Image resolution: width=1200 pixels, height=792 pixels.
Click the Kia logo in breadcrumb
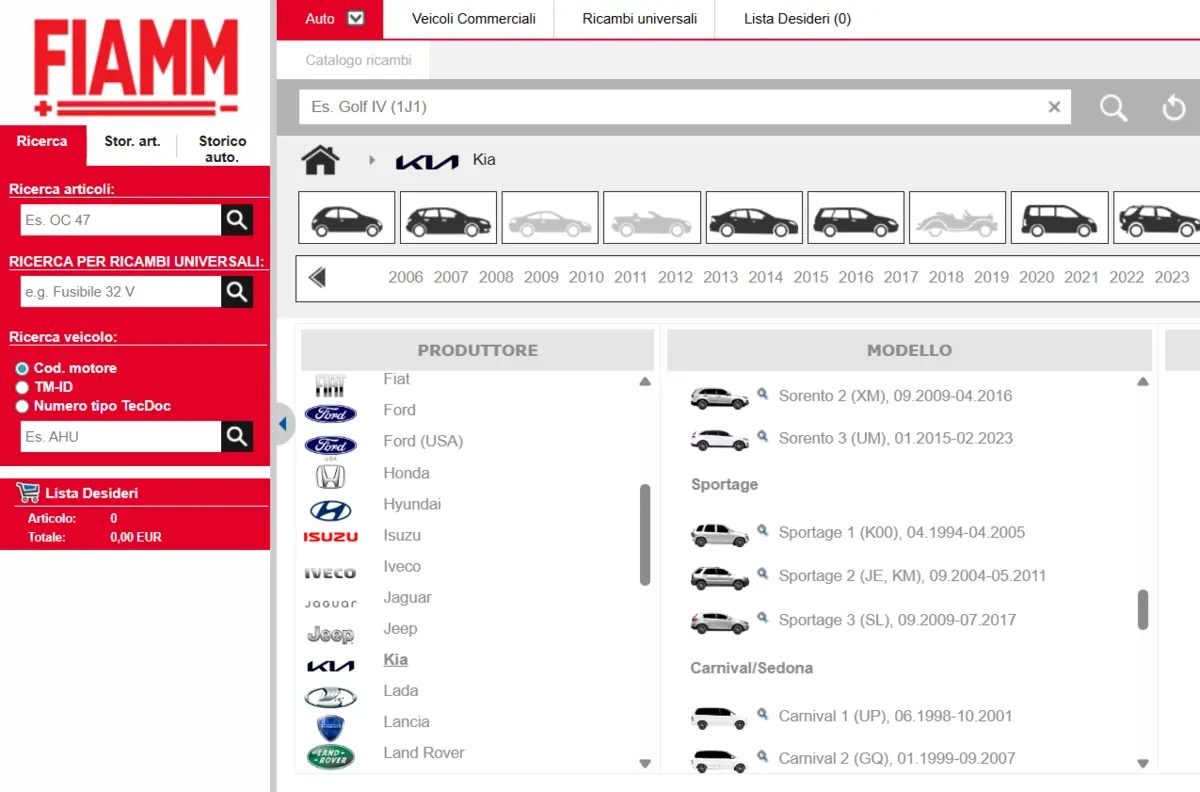click(427, 161)
